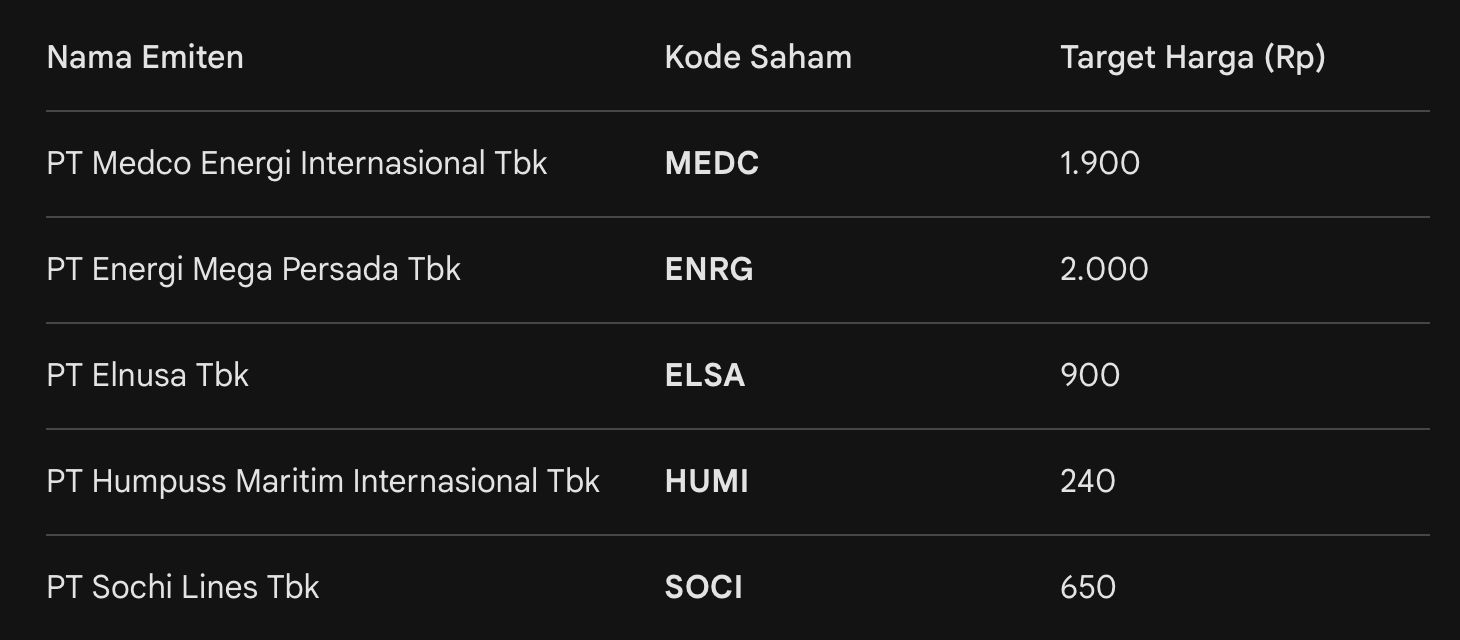The width and height of the screenshot is (1460, 640).
Task: Click the 240 target price value
Action: point(1087,482)
